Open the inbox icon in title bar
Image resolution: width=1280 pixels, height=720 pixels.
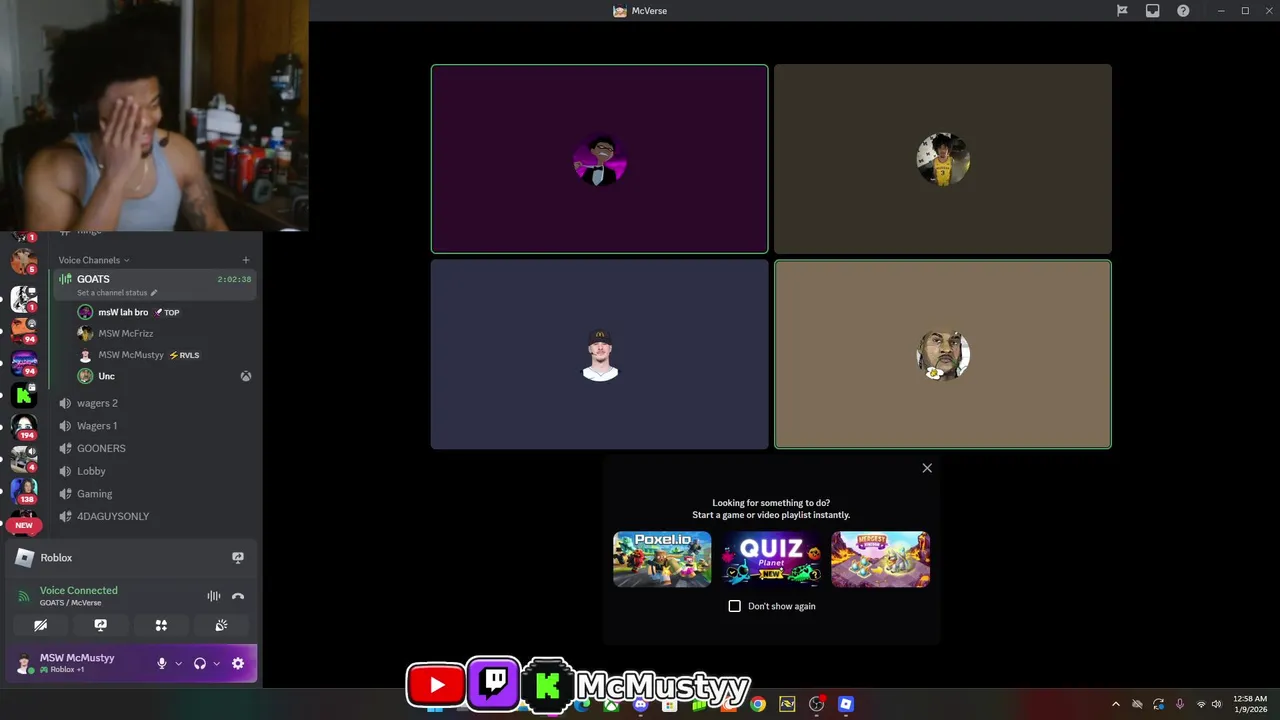point(1153,11)
